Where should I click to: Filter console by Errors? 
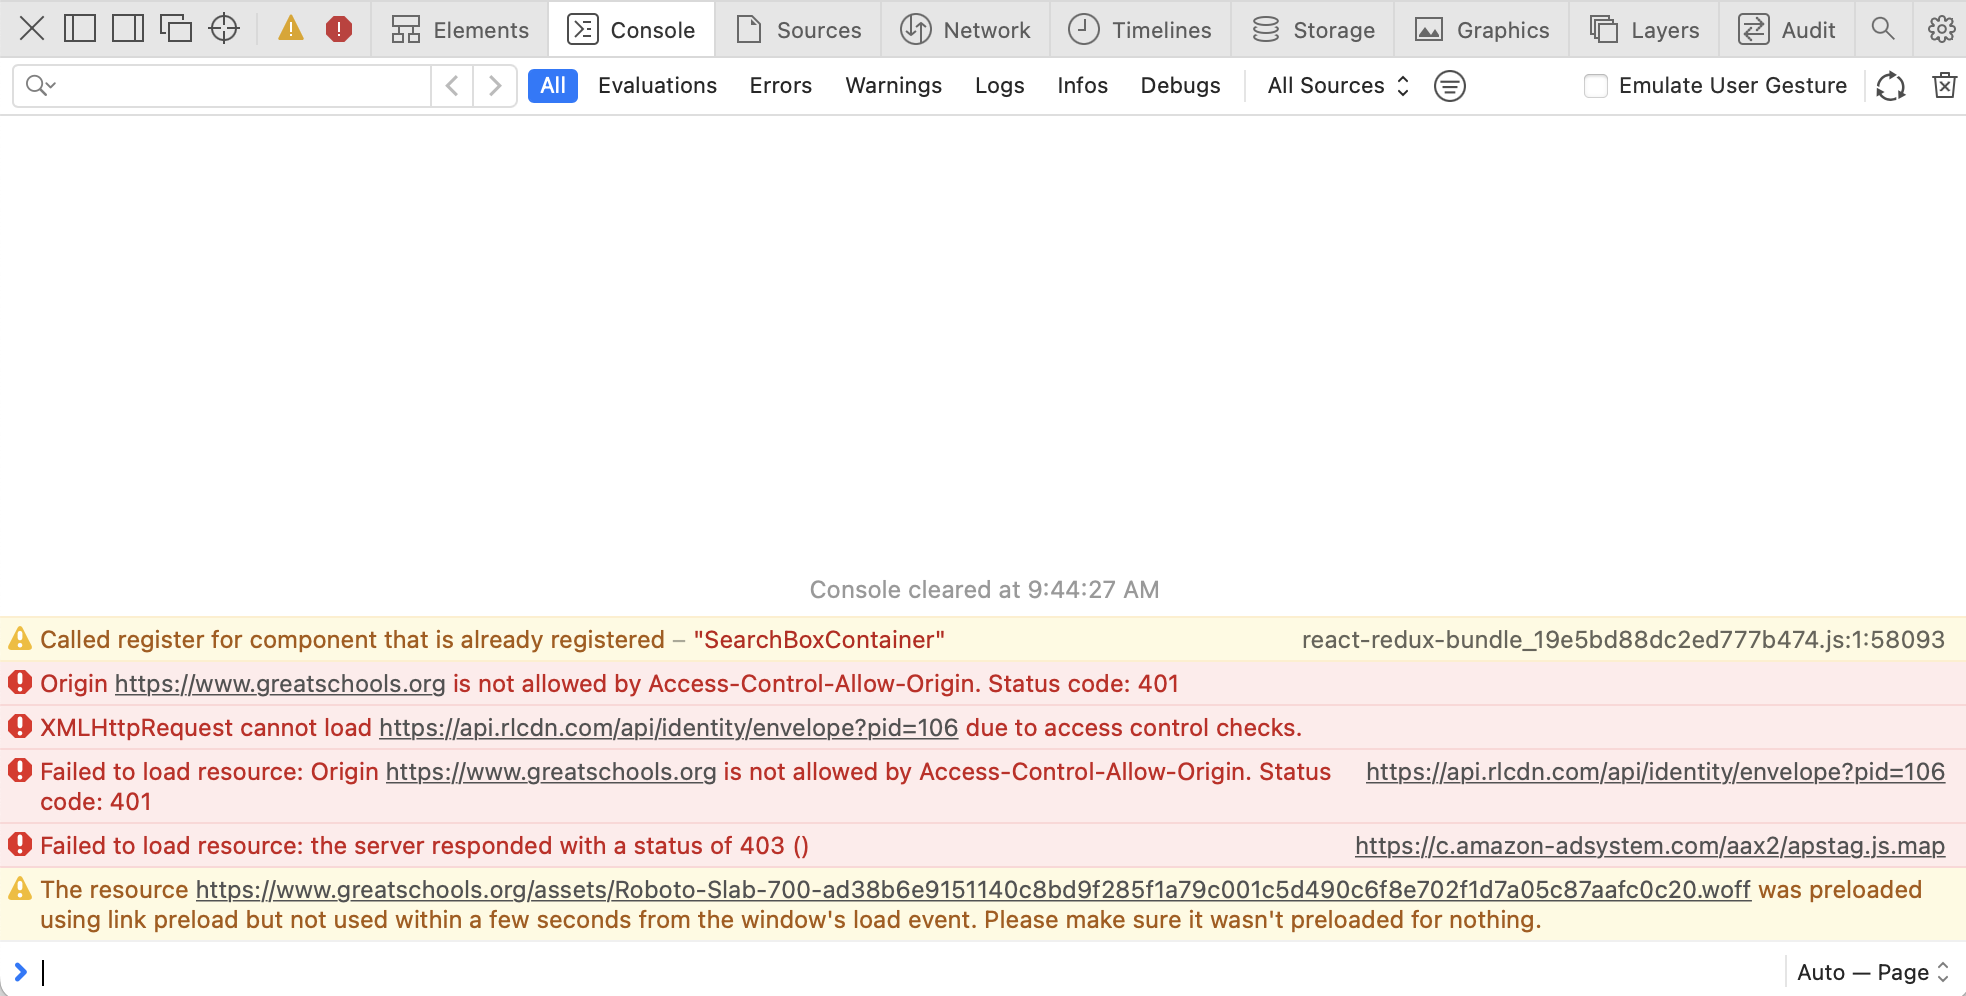pyautogui.click(x=780, y=86)
